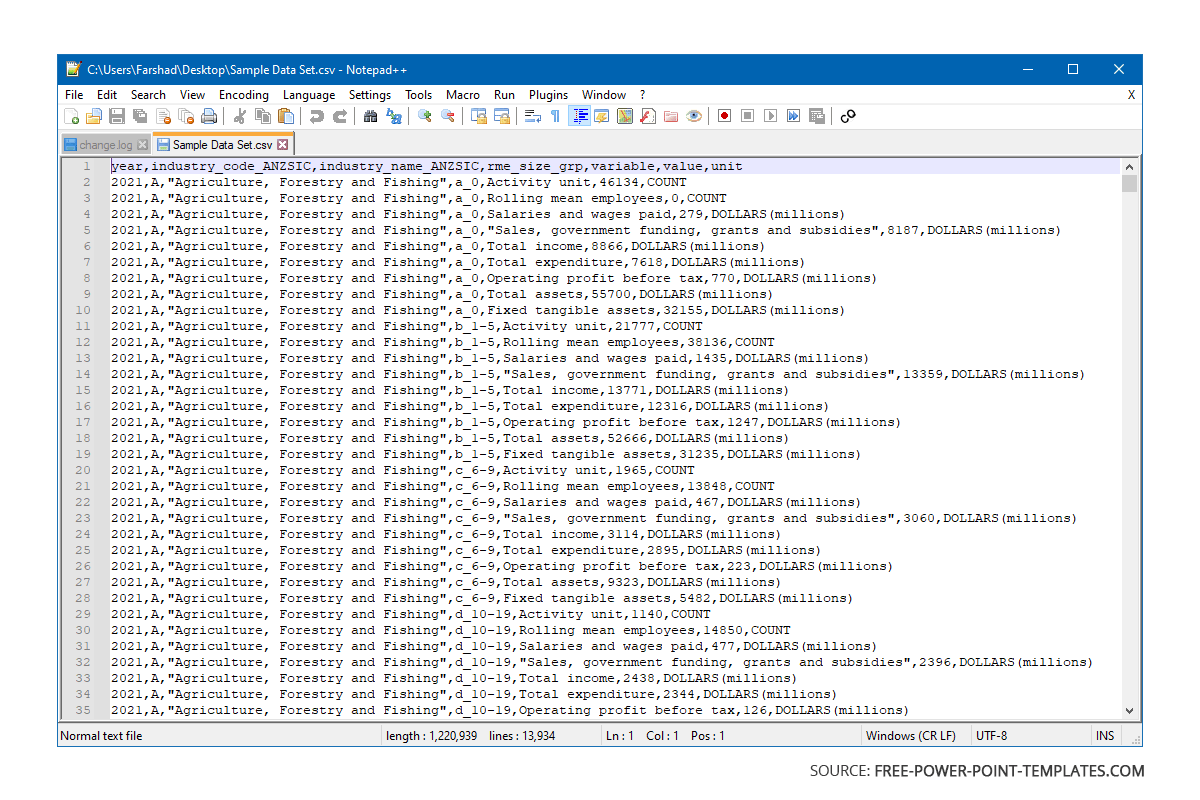Open the Language menu
The width and height of the screenshot is (1200, 800).
point(309,94)
